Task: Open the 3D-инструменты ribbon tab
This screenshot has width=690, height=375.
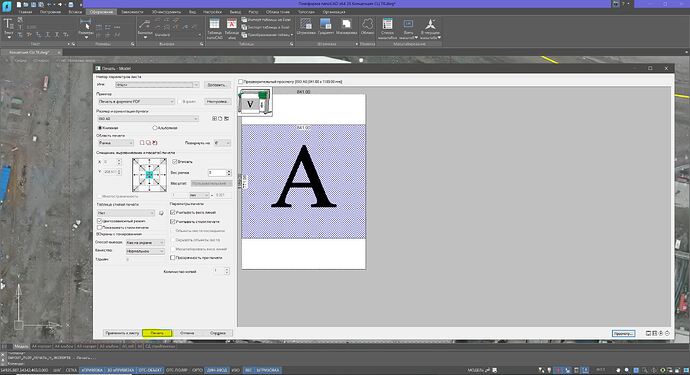Action: (x=166, y=12)
